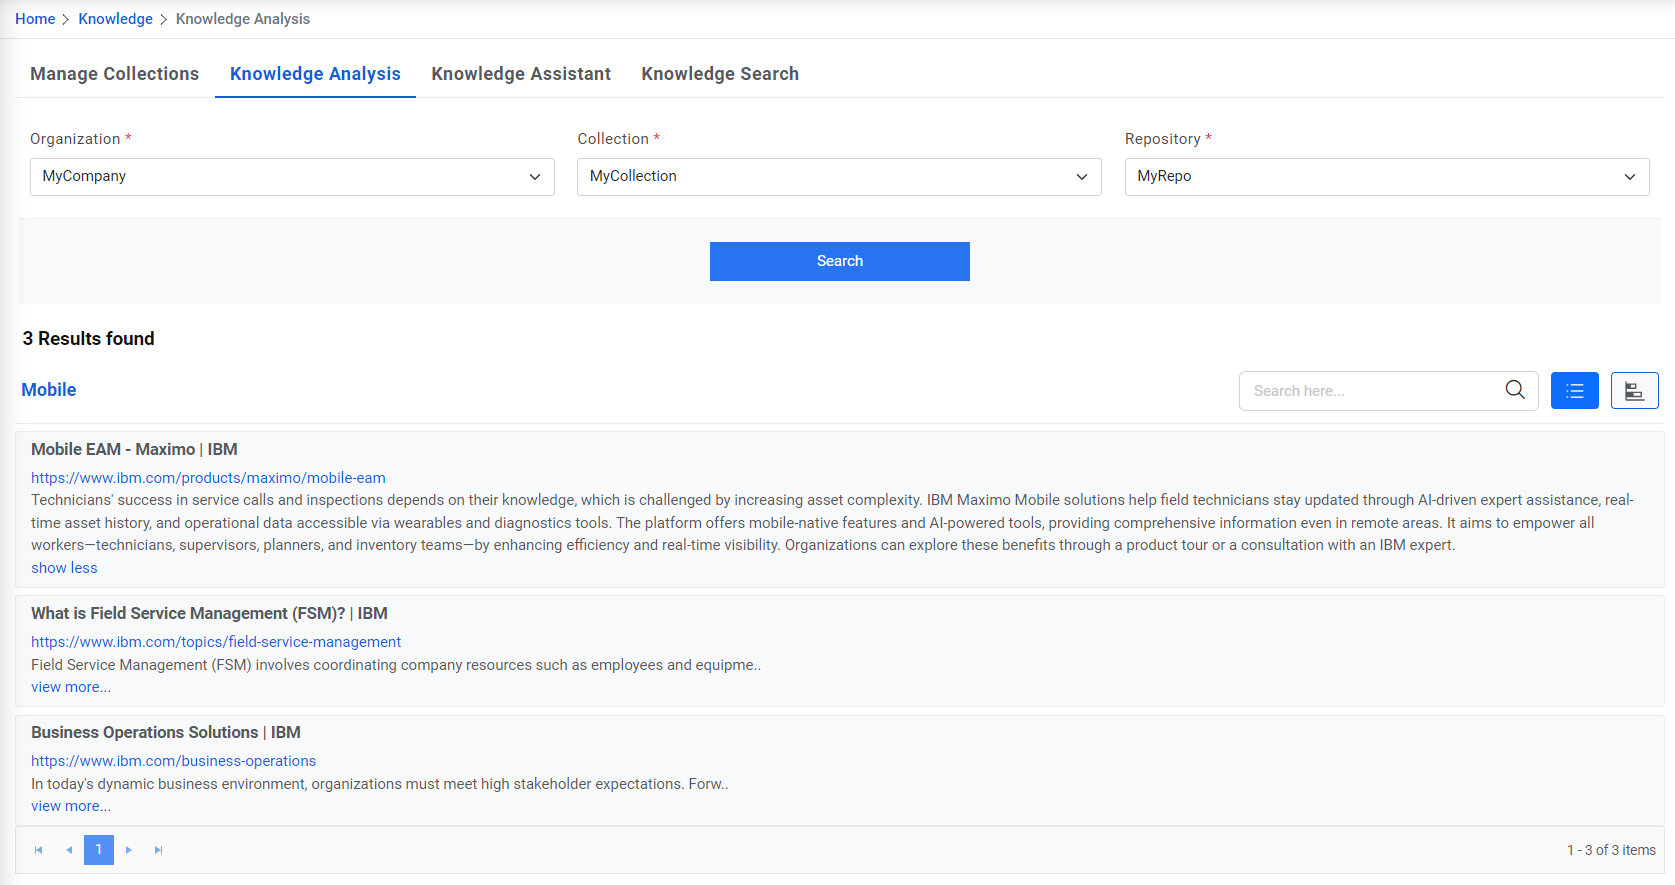The height and width of the screenshot is (885, 1675).
Task: Go to first page pagination arrow
Action: [39, 850]
